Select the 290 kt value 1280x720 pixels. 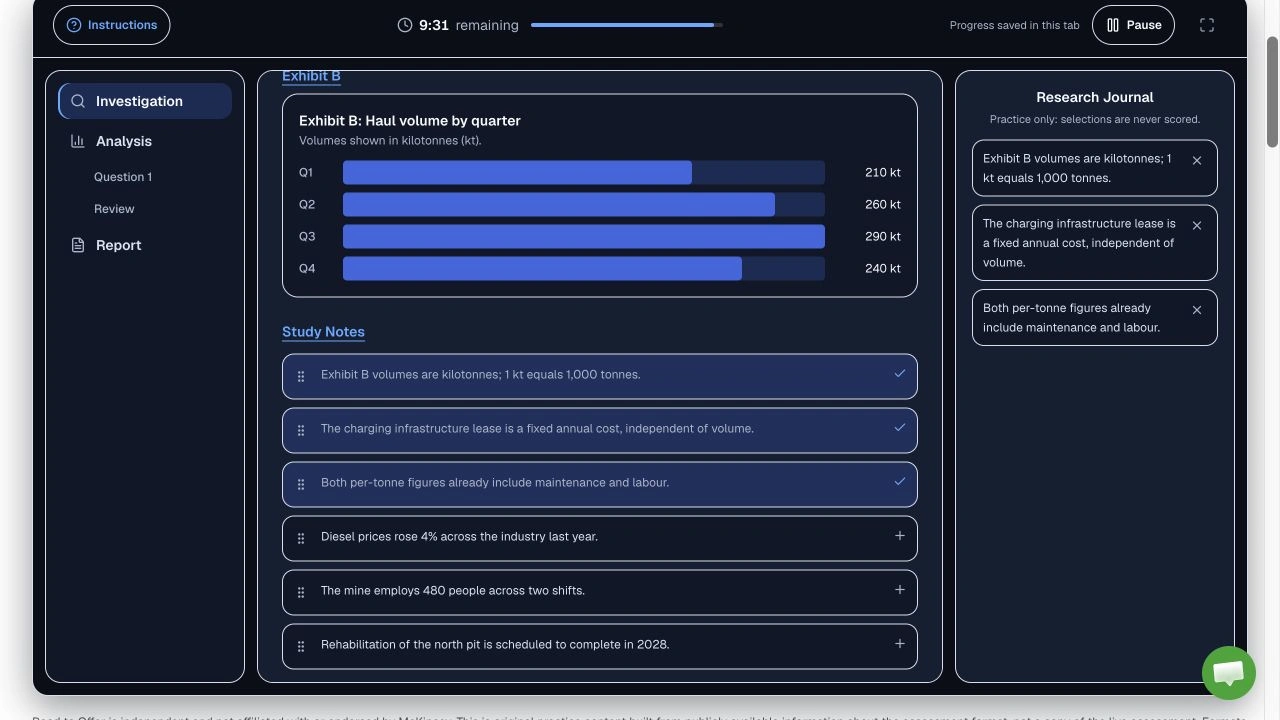pyautogui.click(x=883, y=237)
